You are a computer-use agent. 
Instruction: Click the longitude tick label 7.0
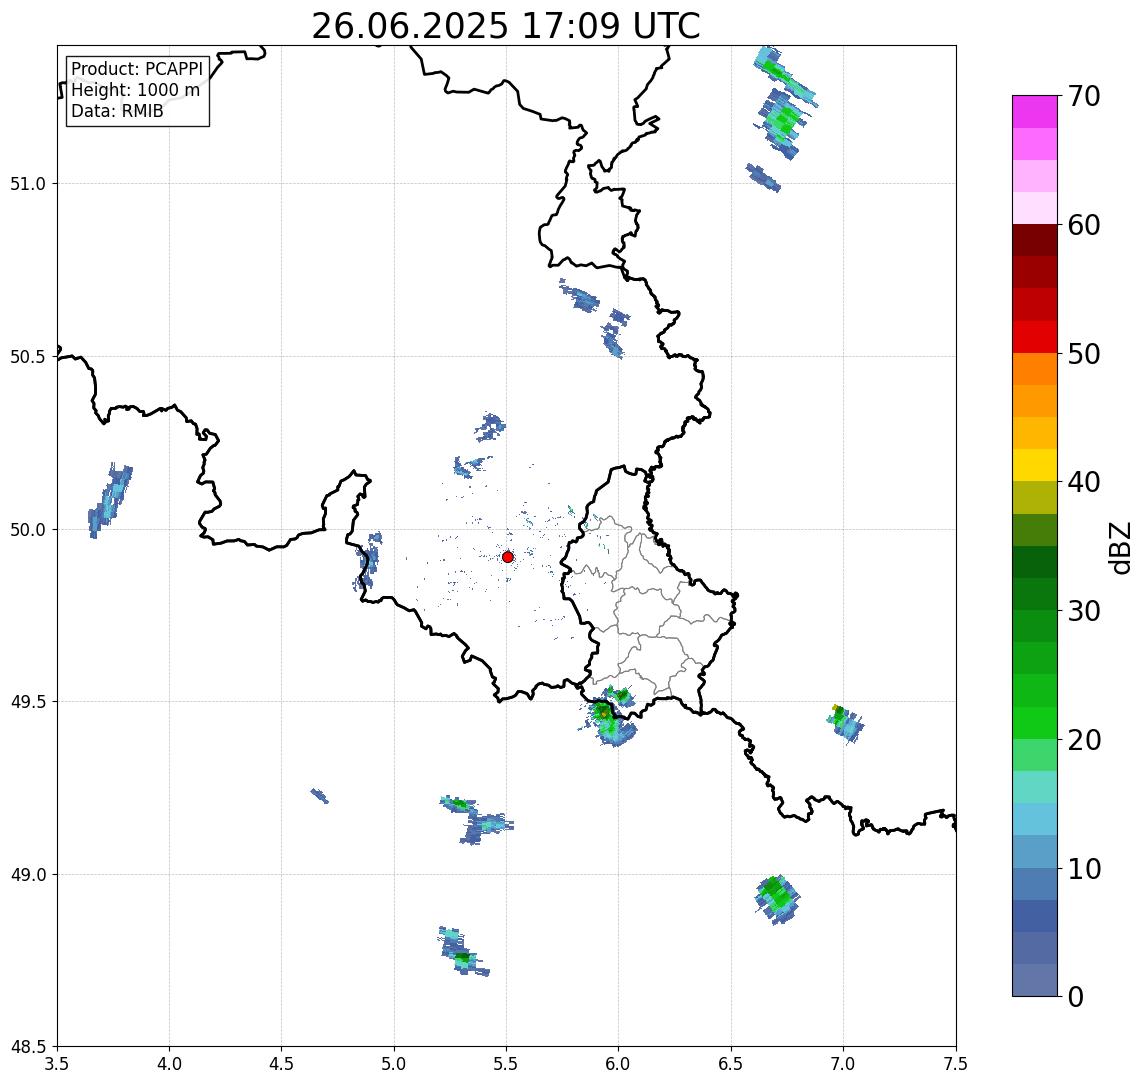[x=843, y=1064]
